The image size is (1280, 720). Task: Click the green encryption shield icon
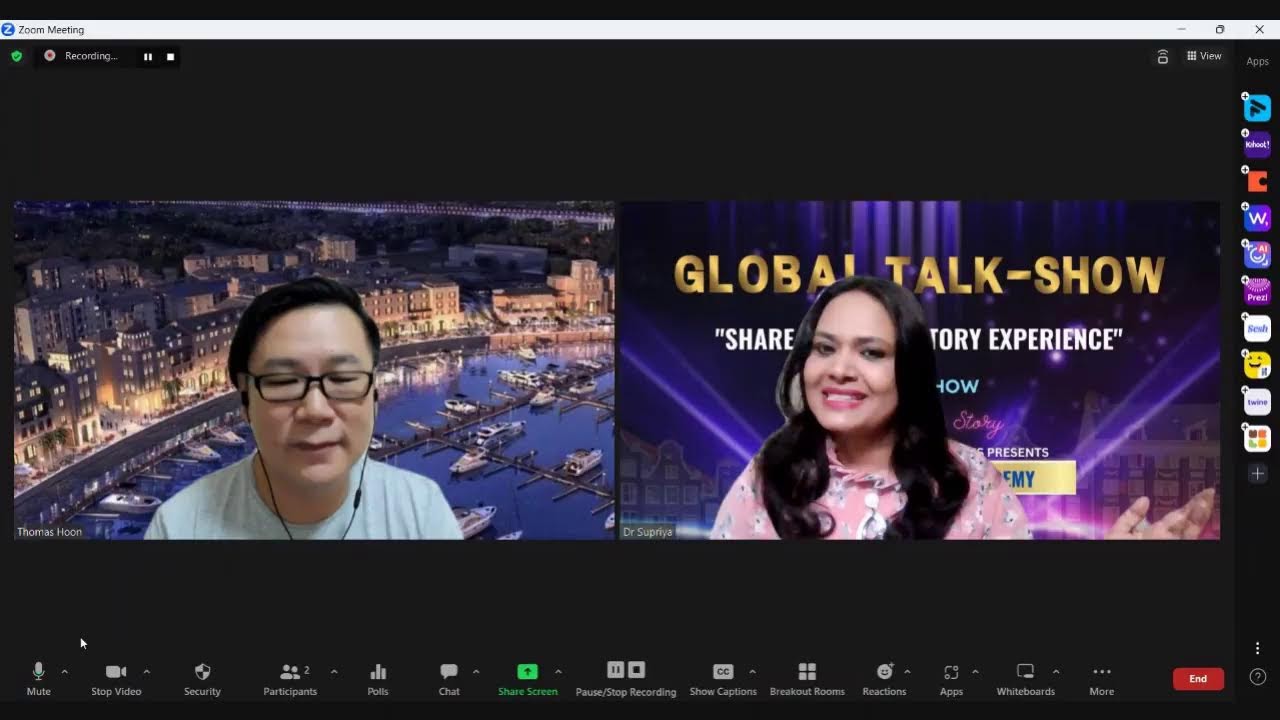coord(16,56)
